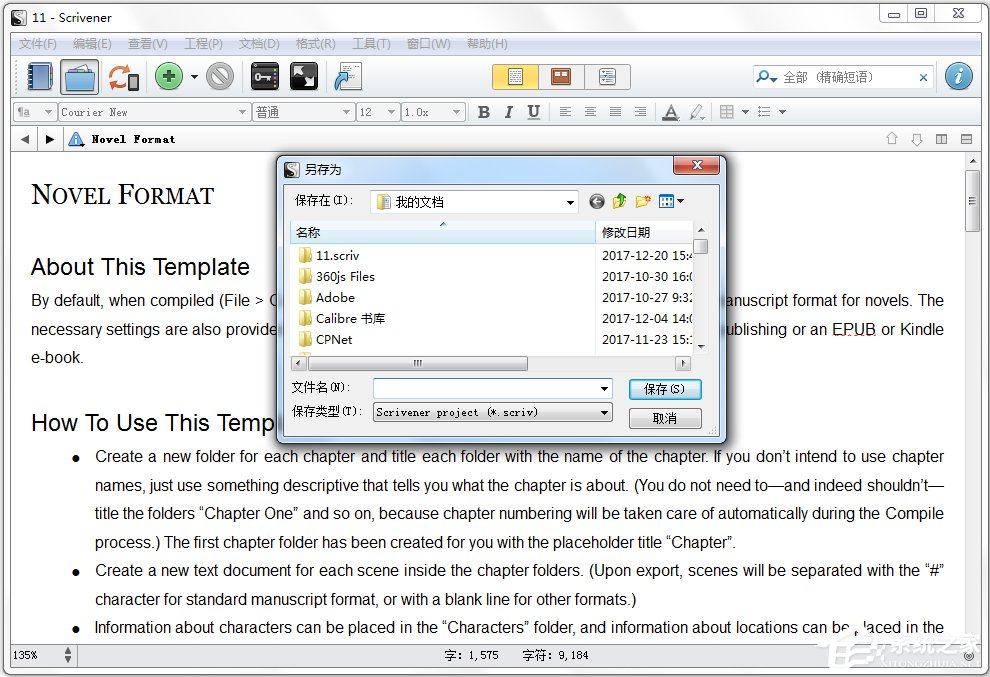Go forward with the right arrow

(49, 139)
